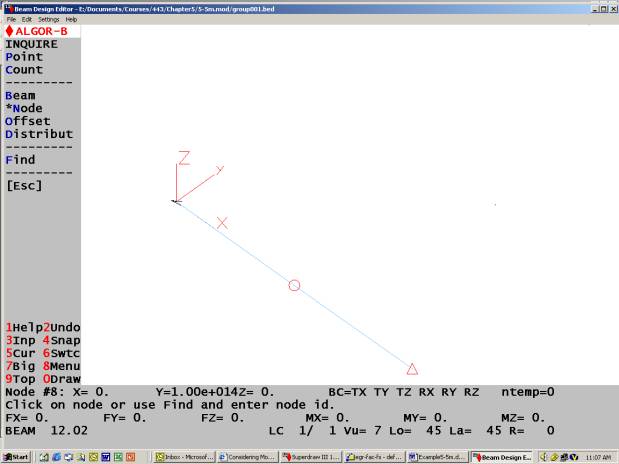Image resolution: width=619 pixels, height=464 pixels.
Task: Open the Windows Start menu
Action: pos(17,457)
